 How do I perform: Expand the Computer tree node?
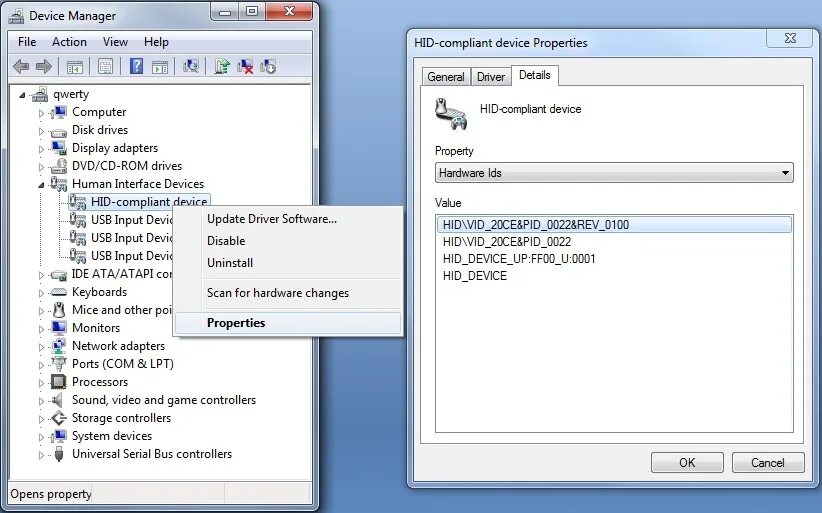[x=41, y=113]
